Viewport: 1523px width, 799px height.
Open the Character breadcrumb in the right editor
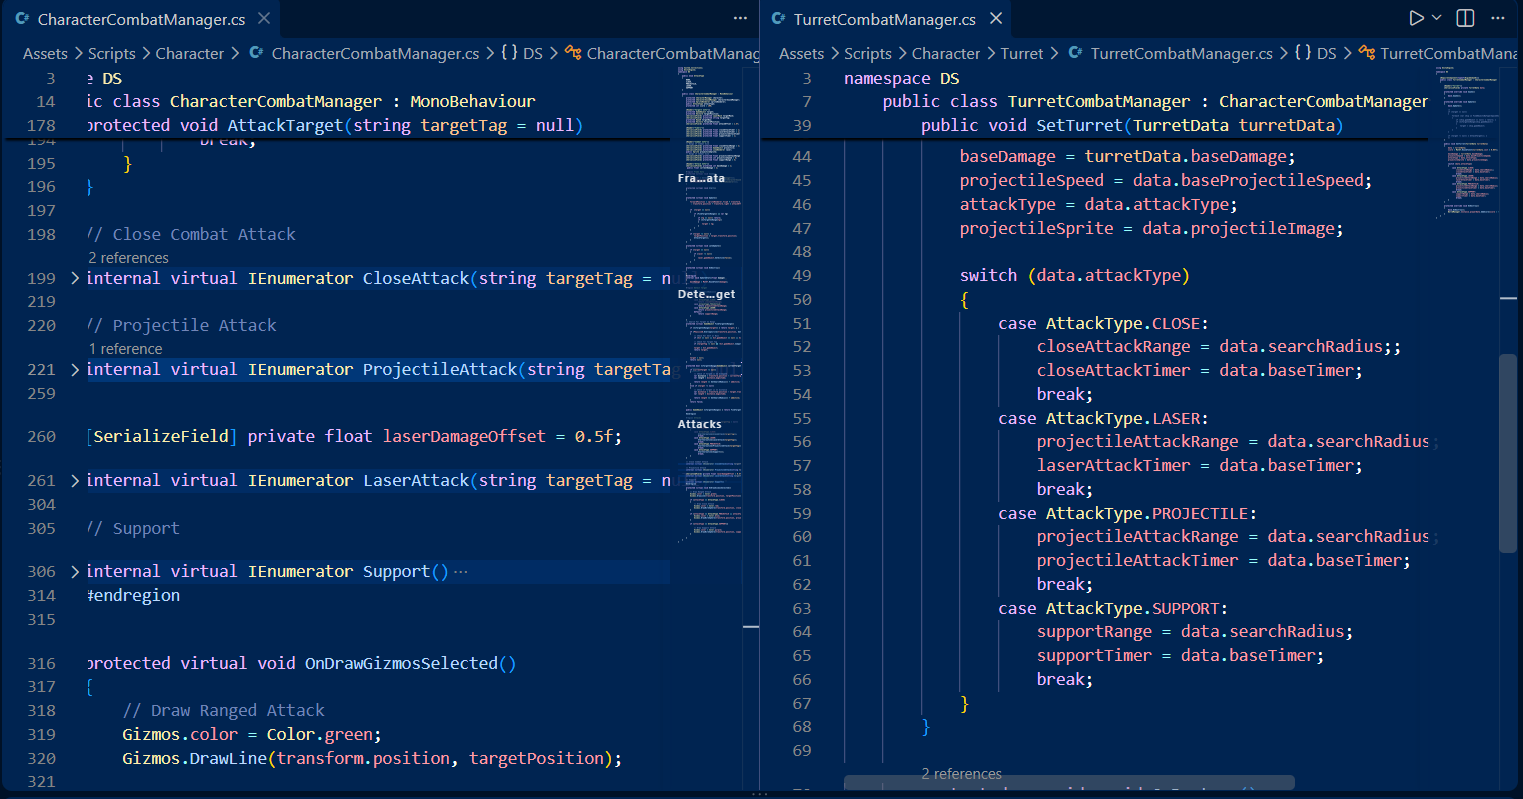[946, 54]
